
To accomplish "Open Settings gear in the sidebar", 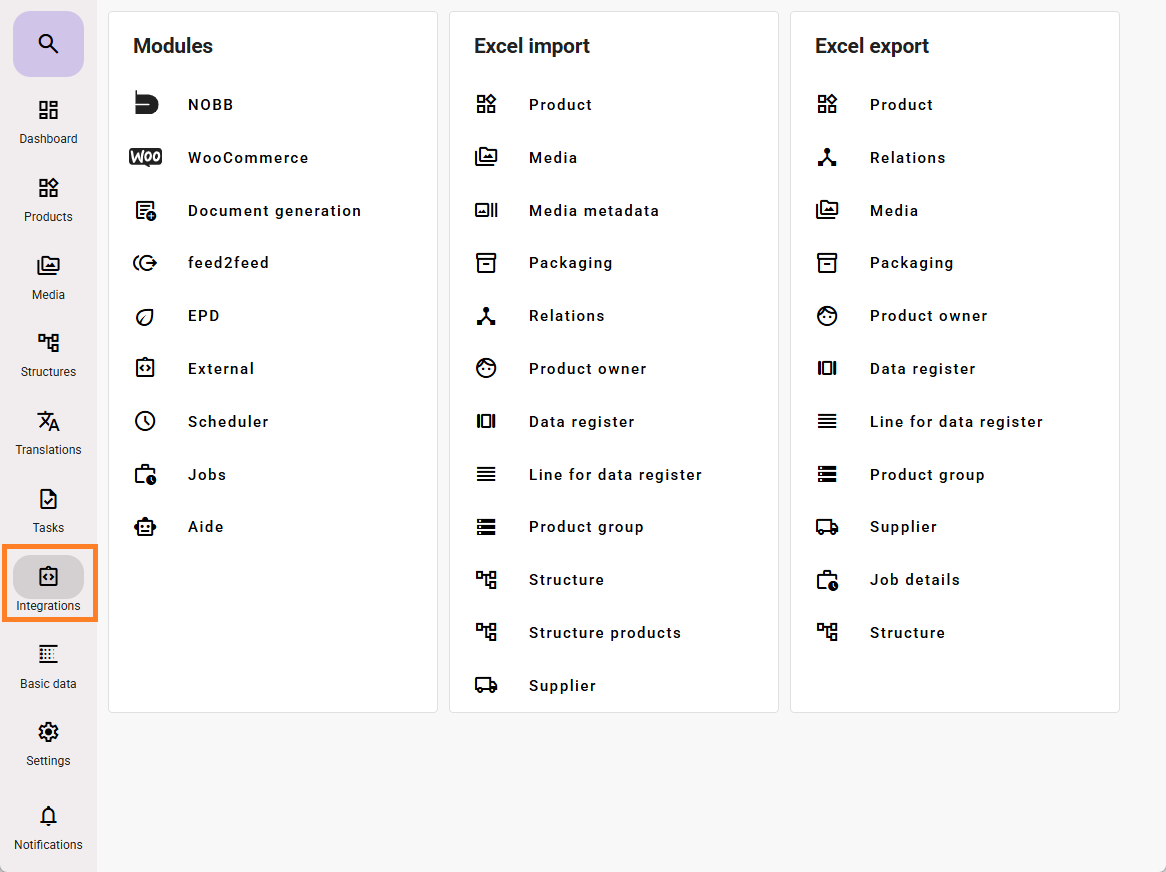I will tap(48, 743).
